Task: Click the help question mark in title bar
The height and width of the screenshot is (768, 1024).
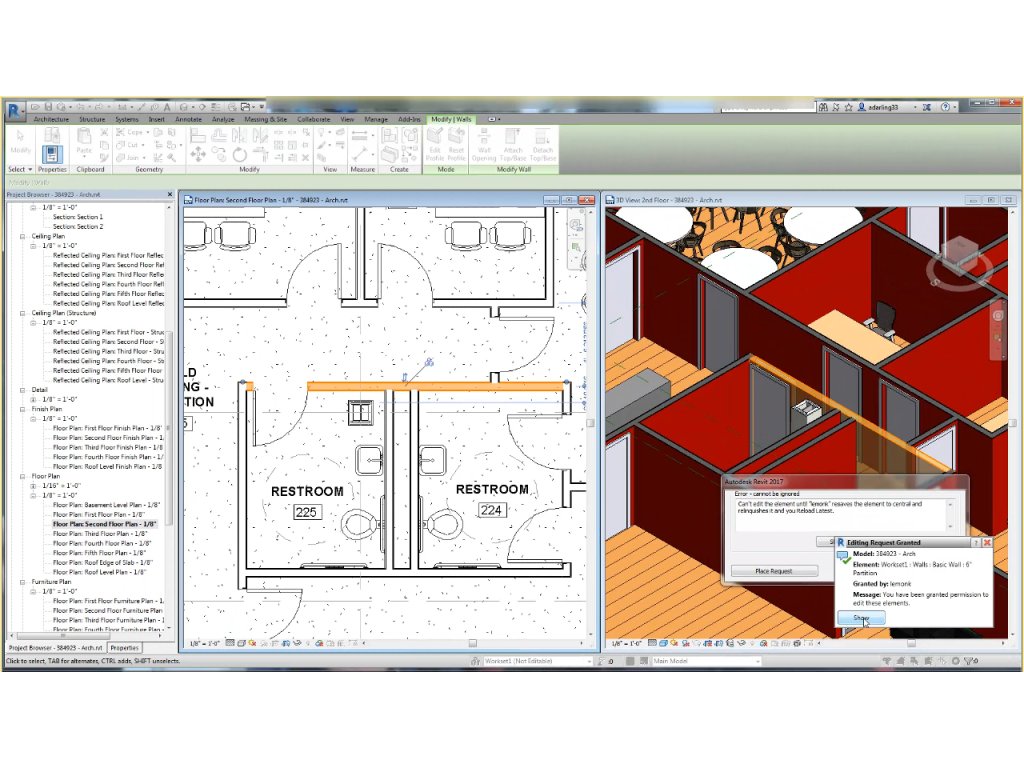Action: (945, 107)
